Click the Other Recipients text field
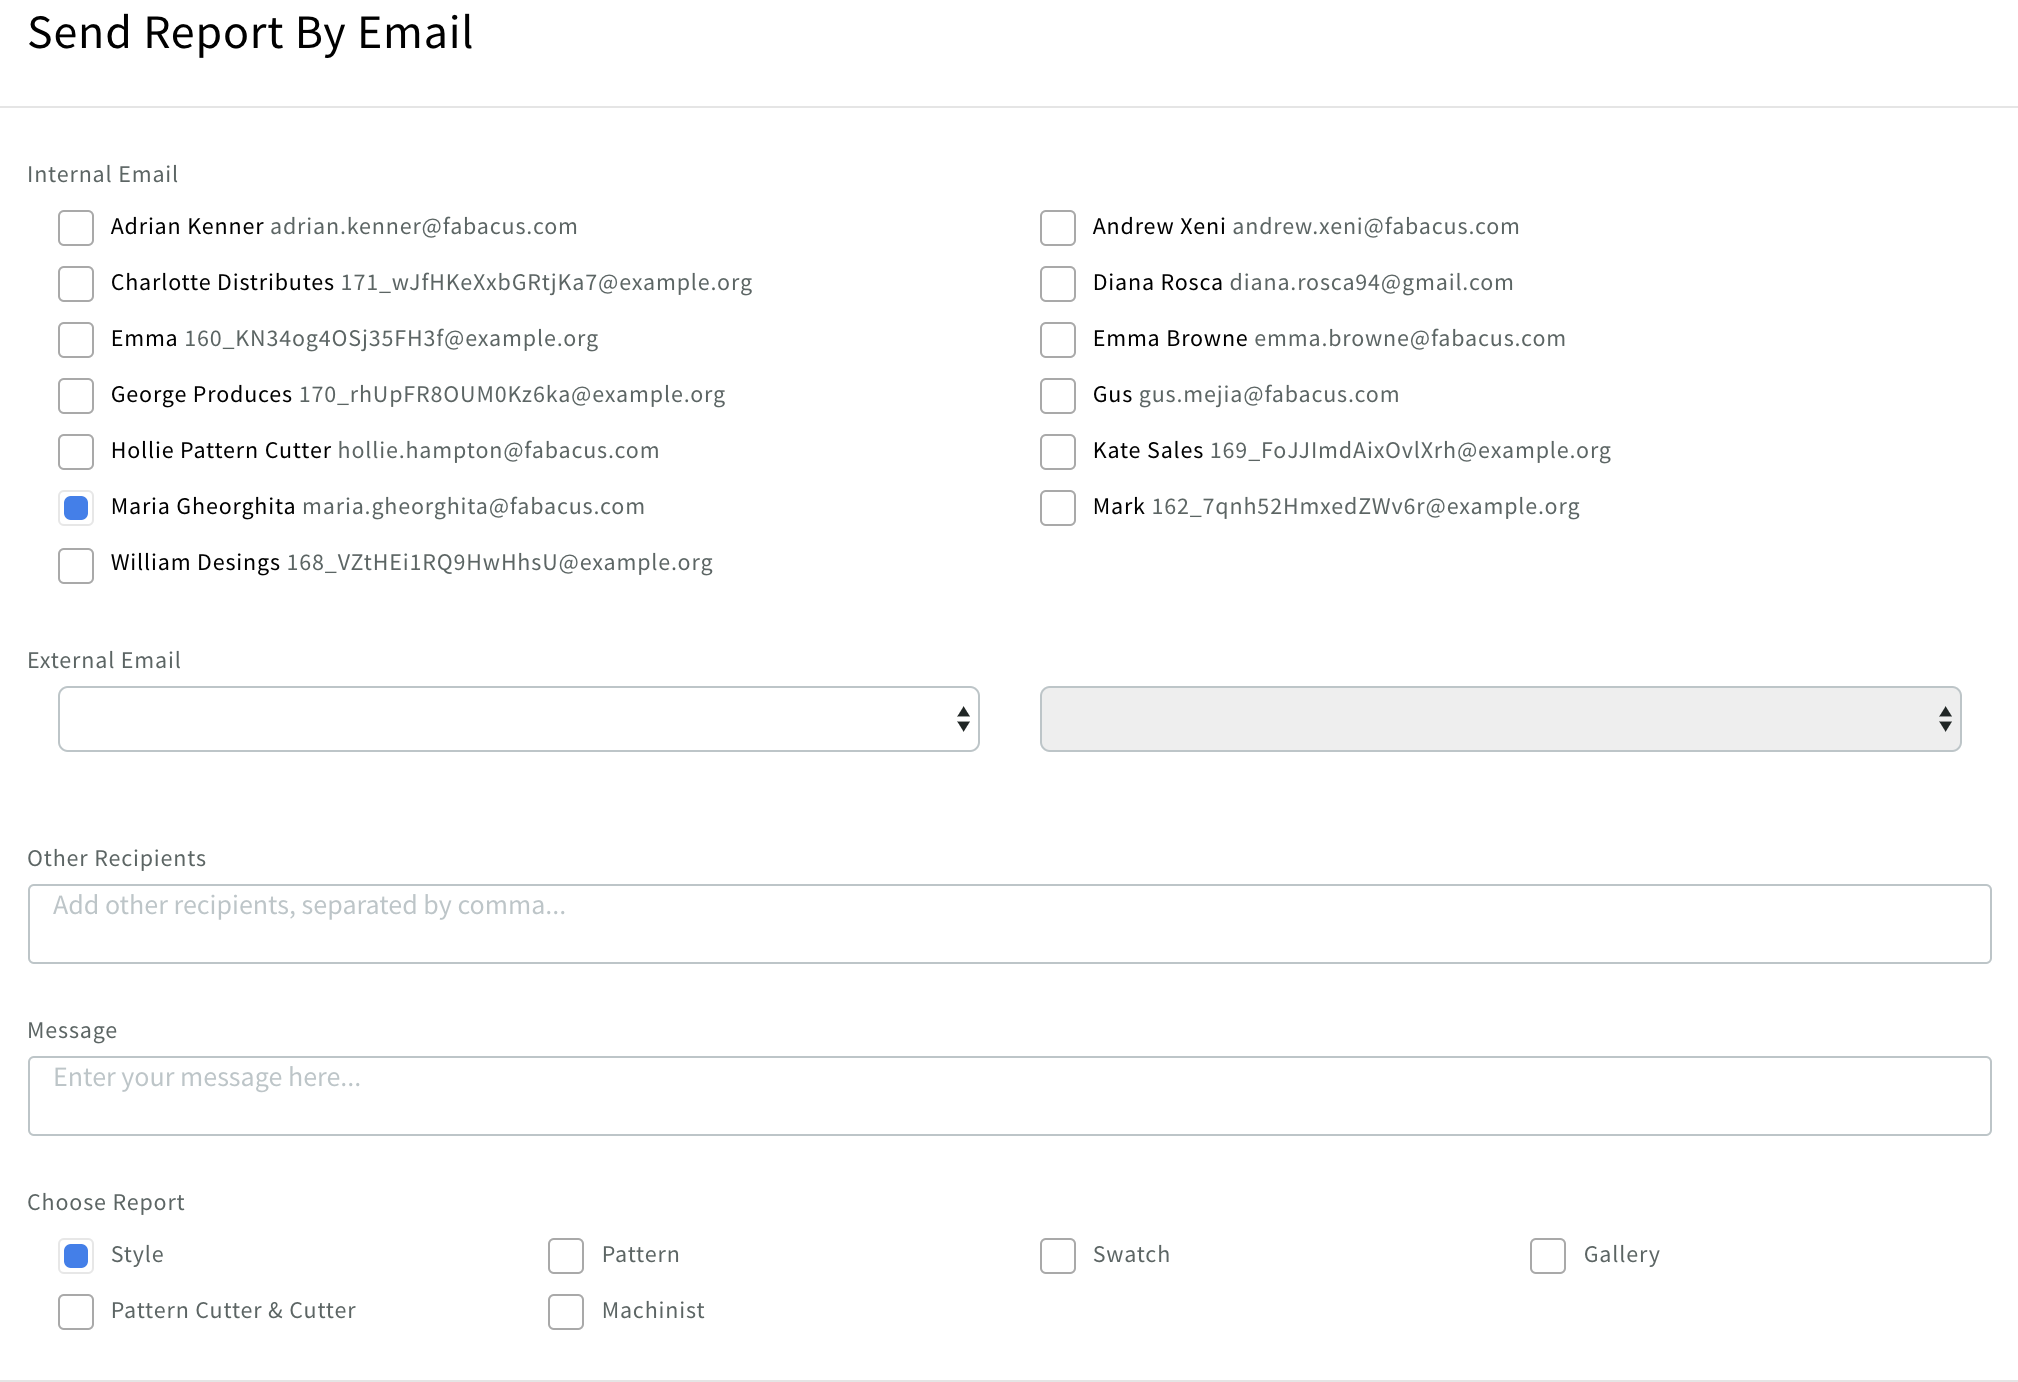 tap(1009, 923)
